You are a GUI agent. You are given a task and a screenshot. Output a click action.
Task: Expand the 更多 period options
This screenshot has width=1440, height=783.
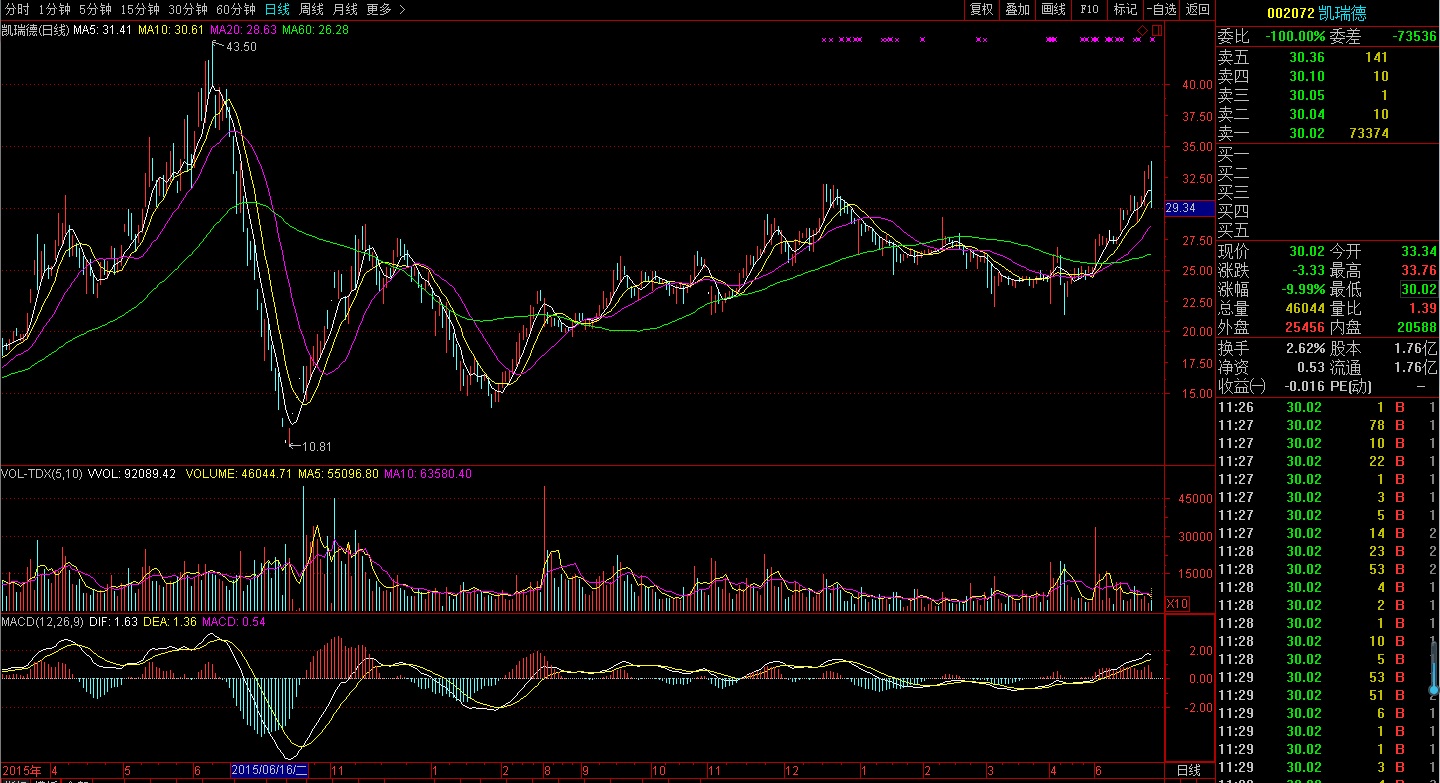click(x=386, y=9)
